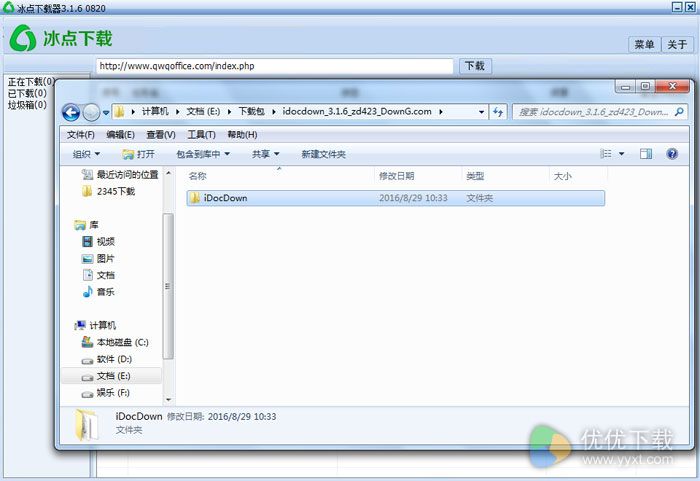
Task: Click the folder icon in address bar
Action: coord(119,112)
